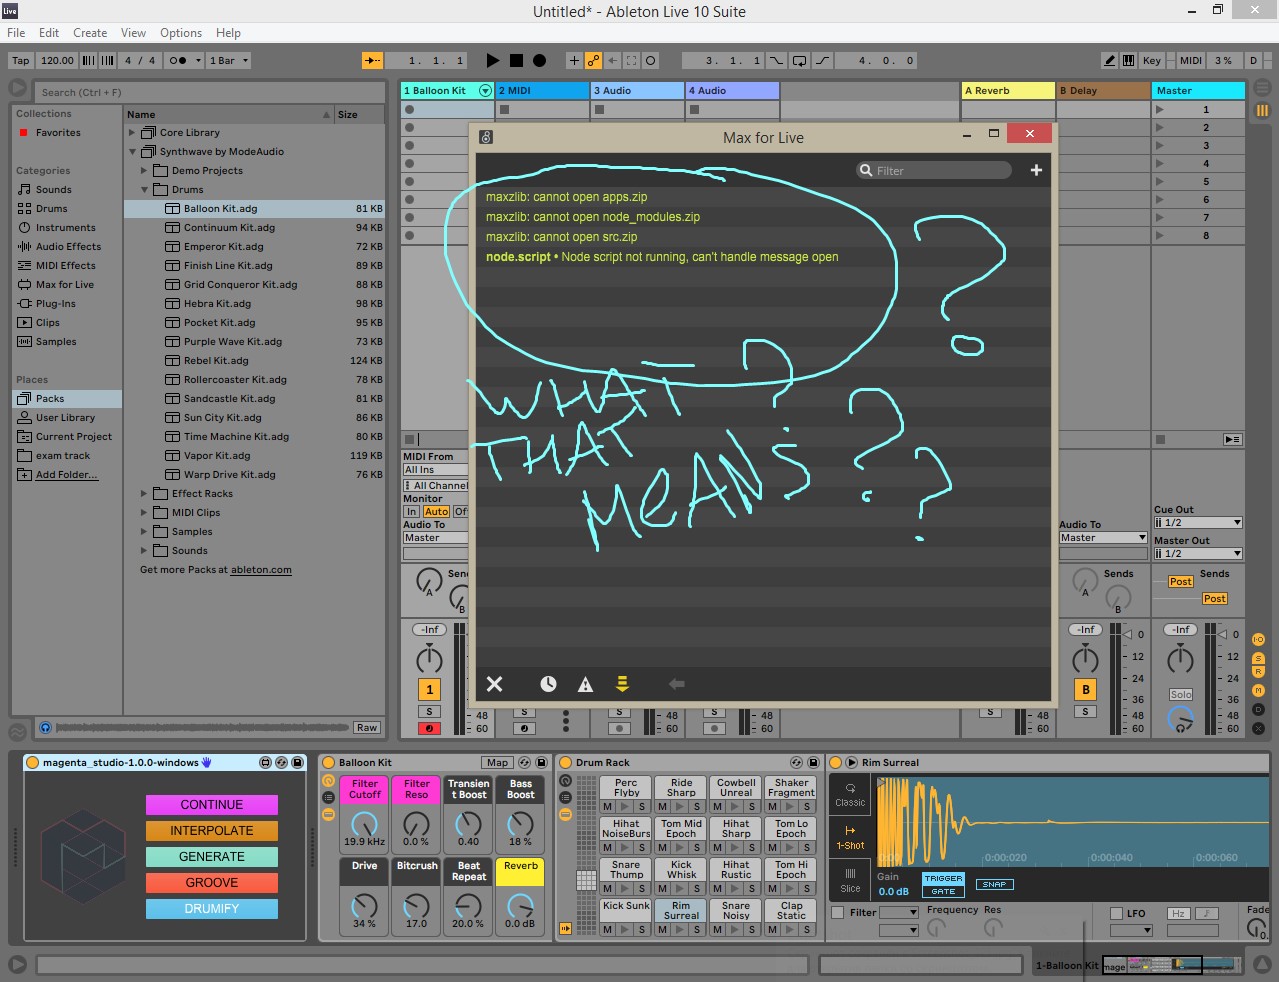The width and height of the screenshot is (1279, 982).
Task: Toggle the computer MIDI keyboard icon
Action: 1129,60
